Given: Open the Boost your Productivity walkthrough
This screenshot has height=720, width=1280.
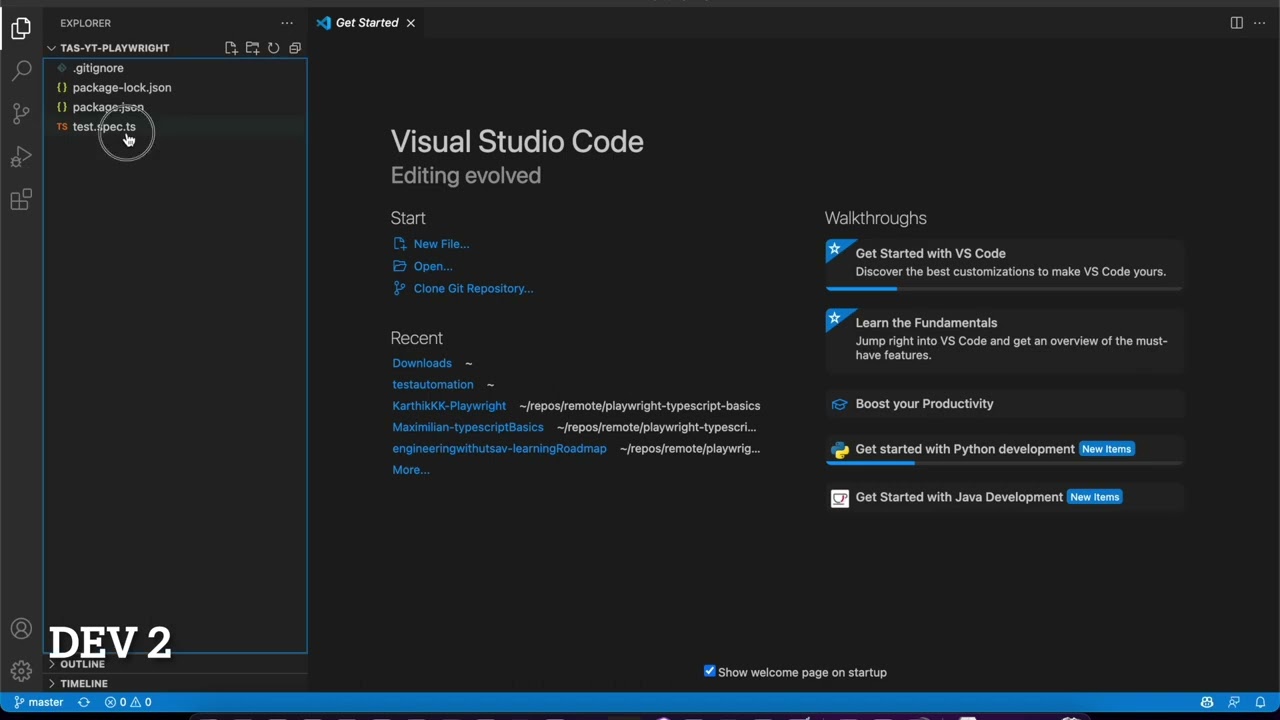Looking at the screenshot, I should [x=1004, y=404].
